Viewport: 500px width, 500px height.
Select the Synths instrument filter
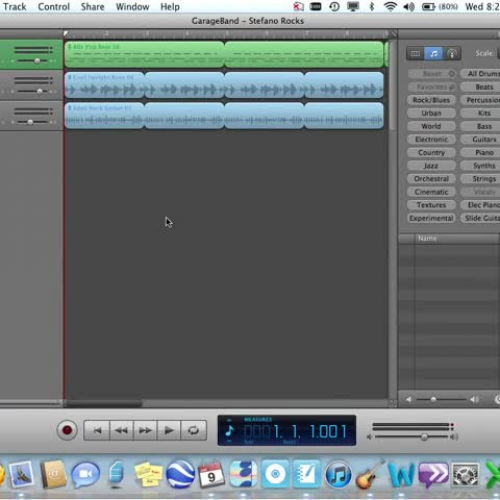[x=480, y=166]
